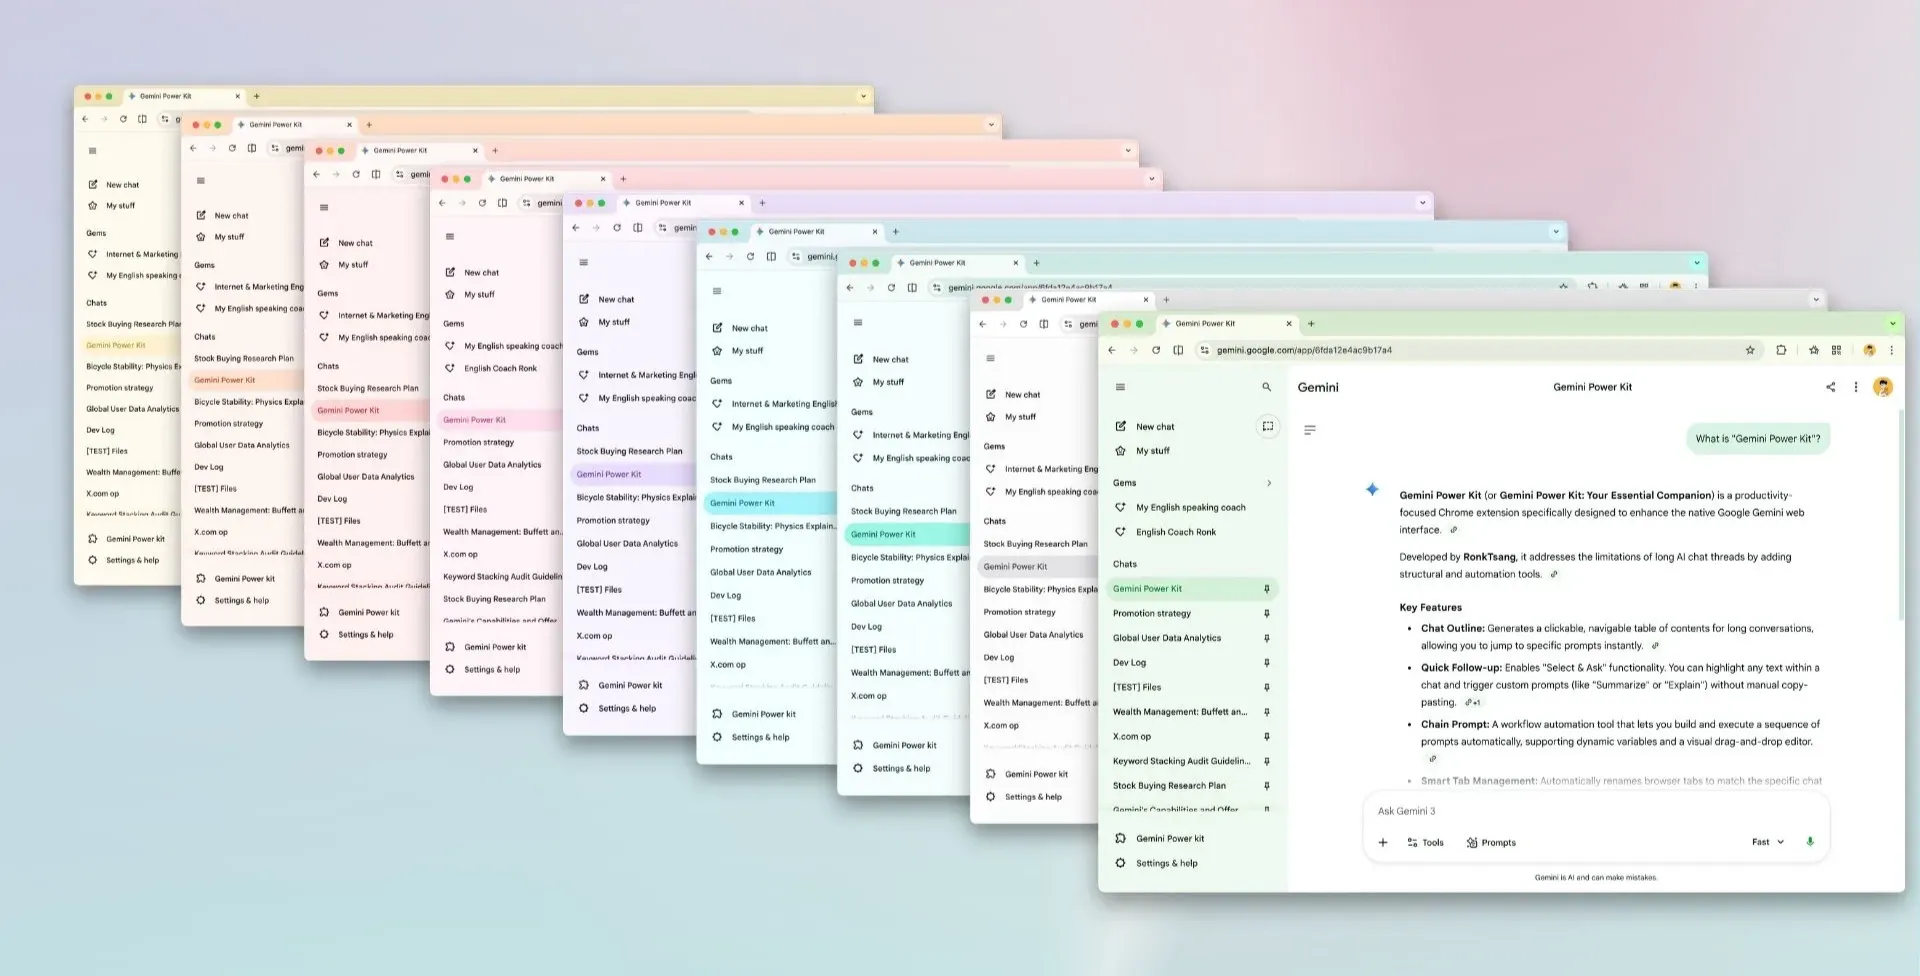Start a temporary chat via the dashed-square icon
The image size is (1920, 976).
pyautogui.click(x=1267, y=426)
